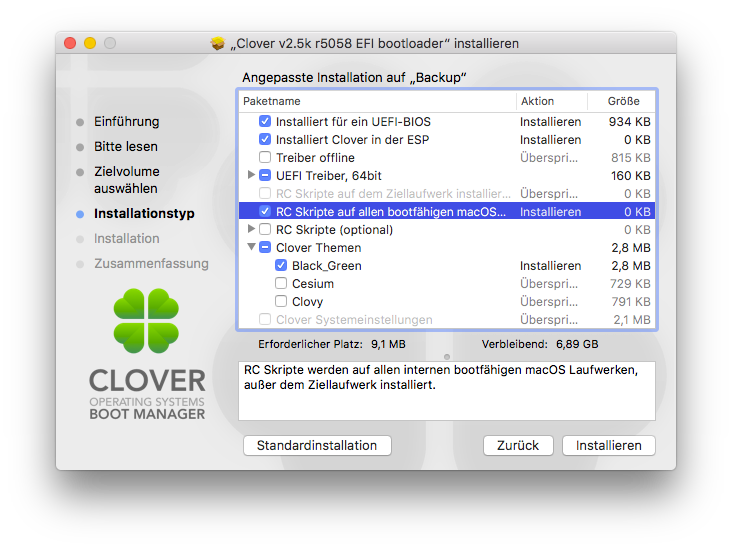This screenshot has height=550, width=732.
Task: Expand the 'UEFI Treiber, 64bit' group
Action: coord(251,175)
